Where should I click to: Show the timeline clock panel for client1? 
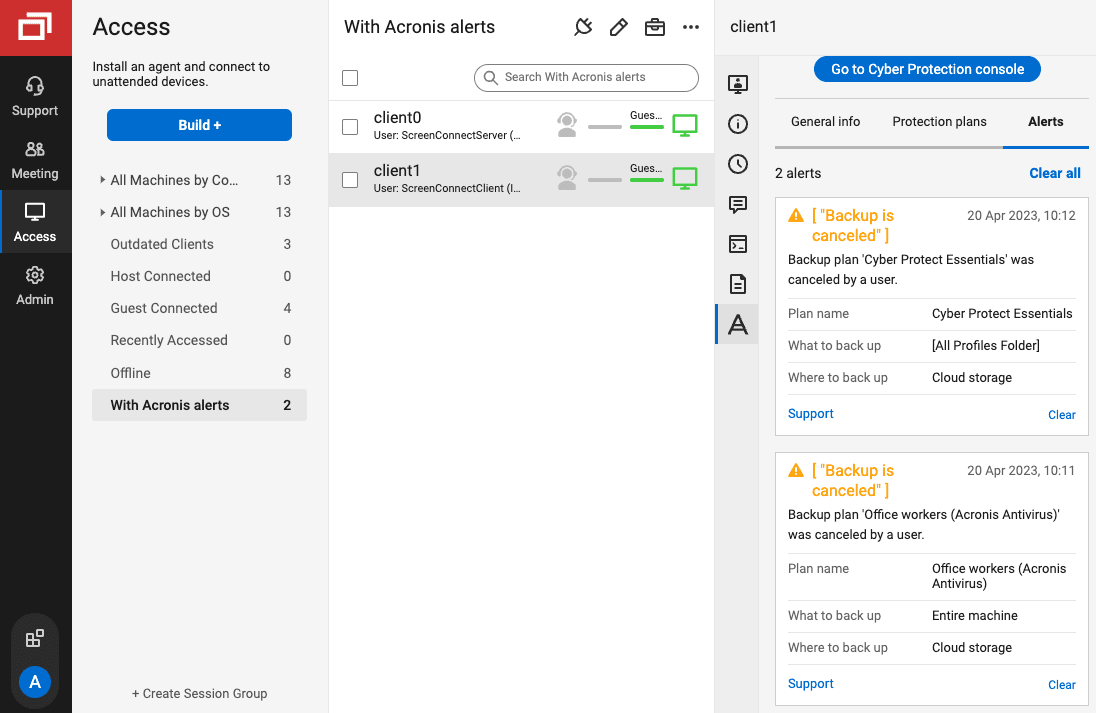pyautogui.click(x=737, y=162)
